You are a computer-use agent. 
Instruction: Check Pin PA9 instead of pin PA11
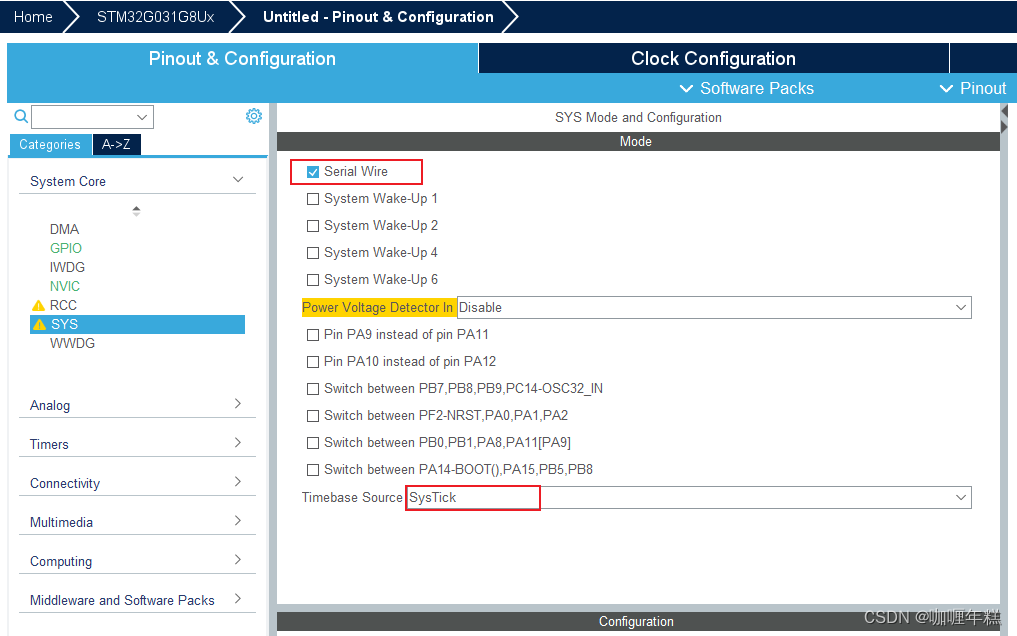tap(313, 335)
